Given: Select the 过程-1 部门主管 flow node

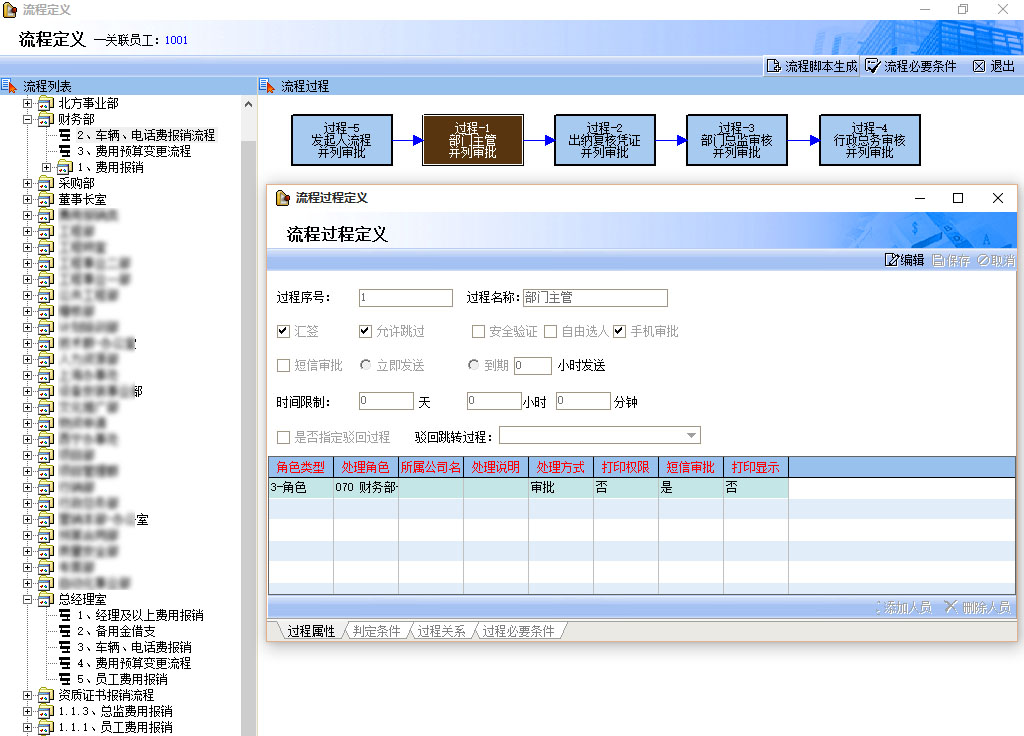Looking at the screenshot, I should pyautogui.click(x=472, y=140).
